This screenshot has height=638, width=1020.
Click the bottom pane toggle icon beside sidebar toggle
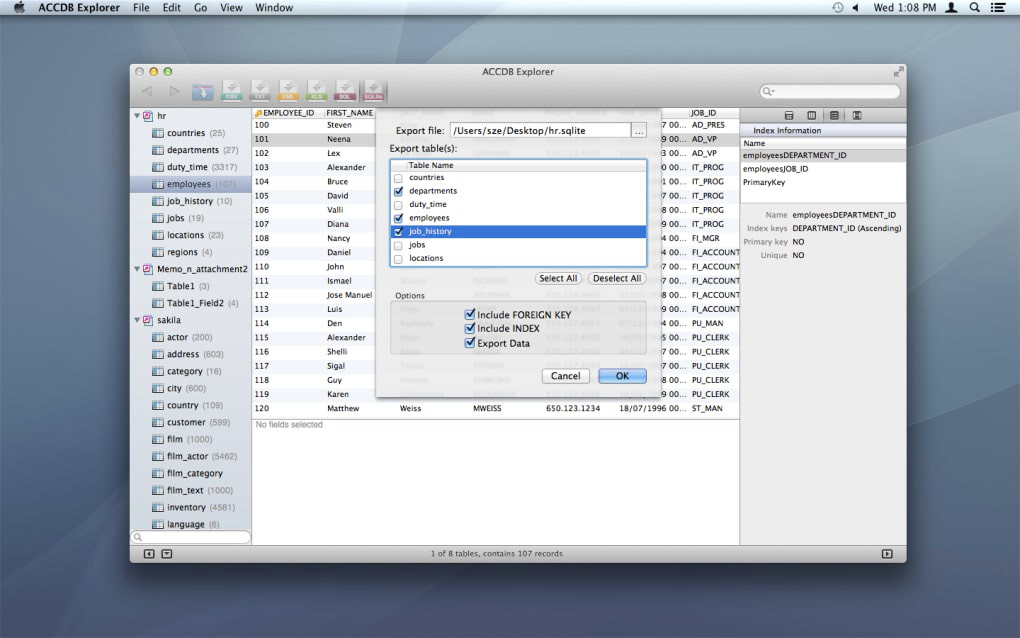click(167, 553)
